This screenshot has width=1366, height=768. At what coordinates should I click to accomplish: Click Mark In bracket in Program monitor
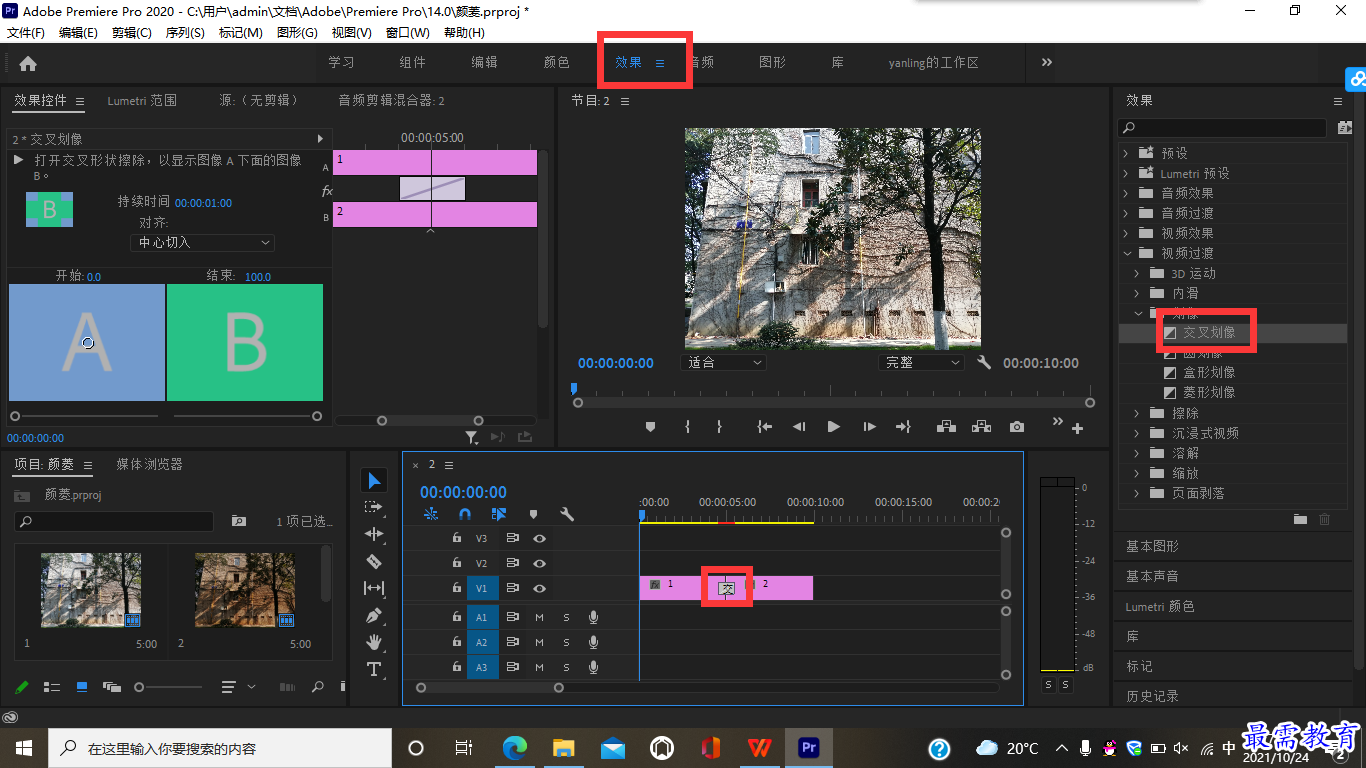687,427
